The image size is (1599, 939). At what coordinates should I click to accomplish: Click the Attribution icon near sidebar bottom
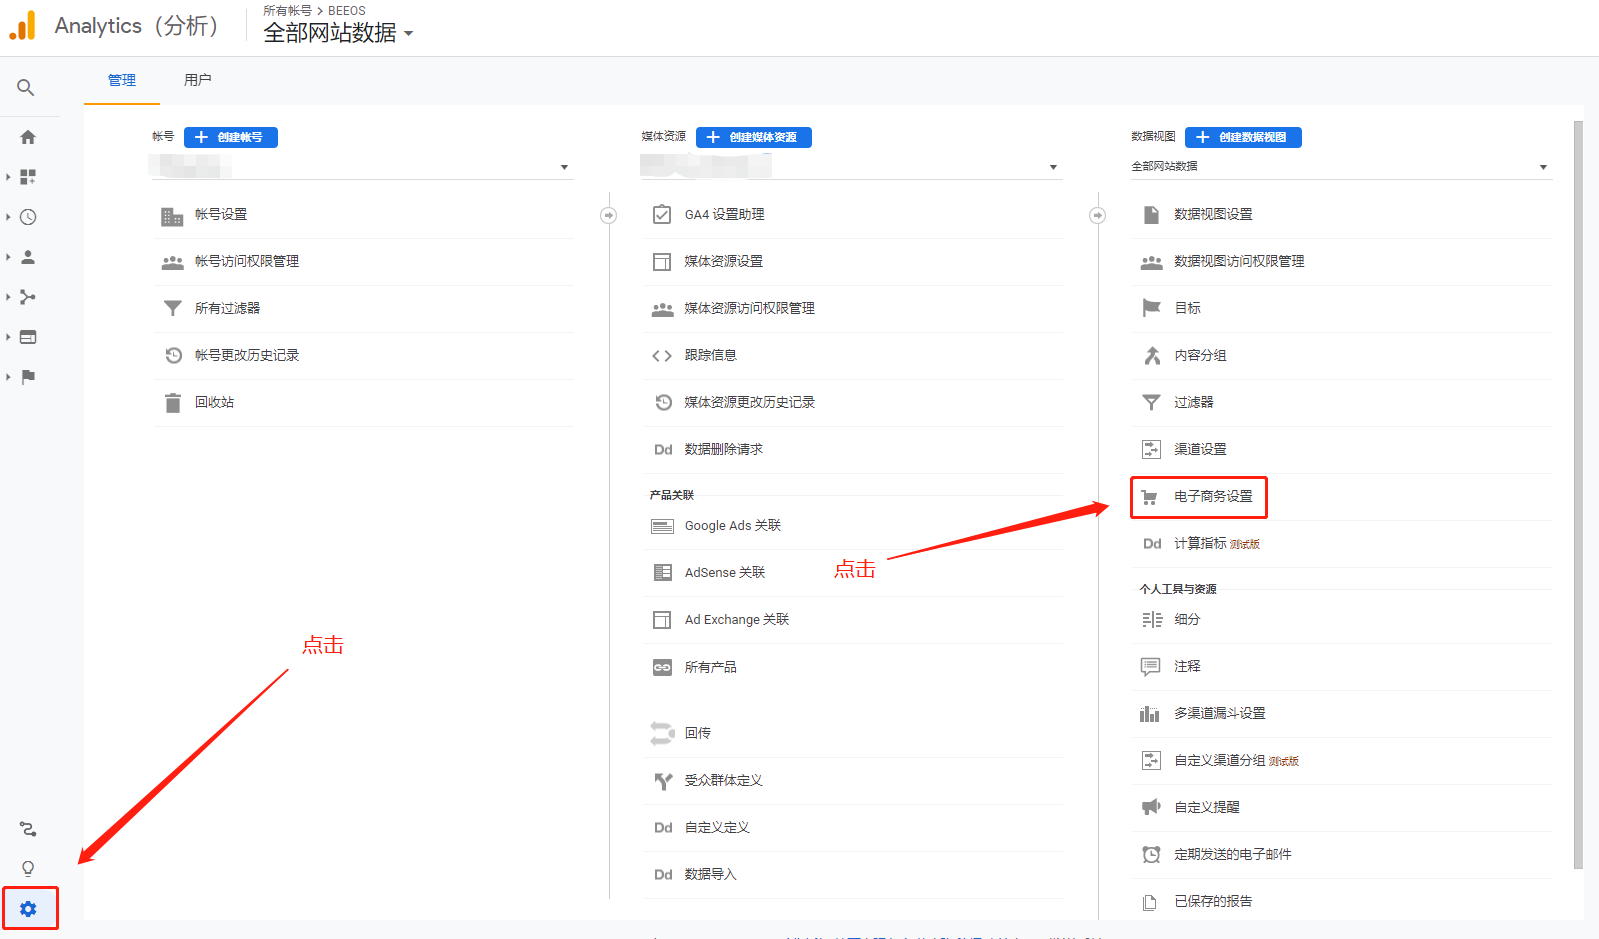pos(28,829)
